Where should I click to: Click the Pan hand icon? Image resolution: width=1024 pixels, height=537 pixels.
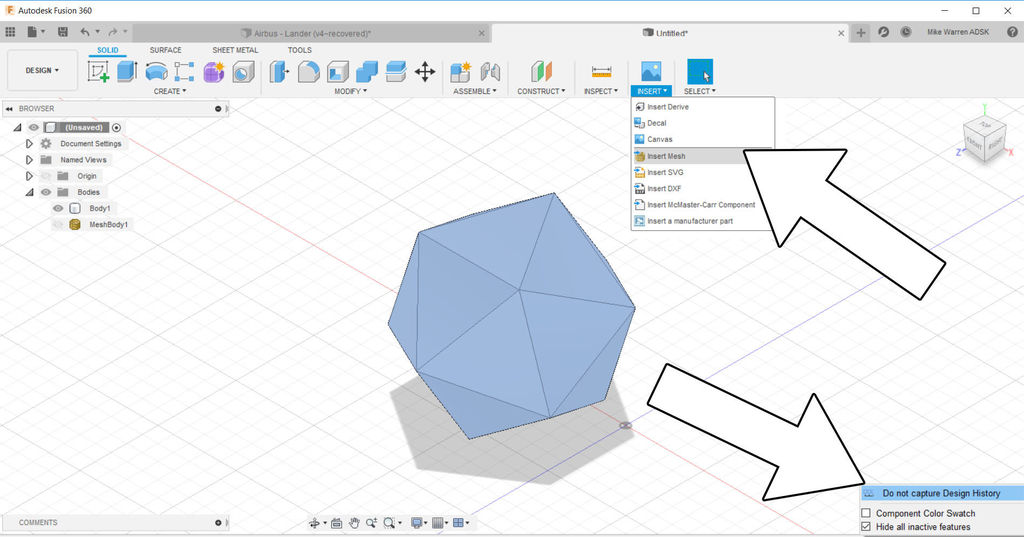354,523
